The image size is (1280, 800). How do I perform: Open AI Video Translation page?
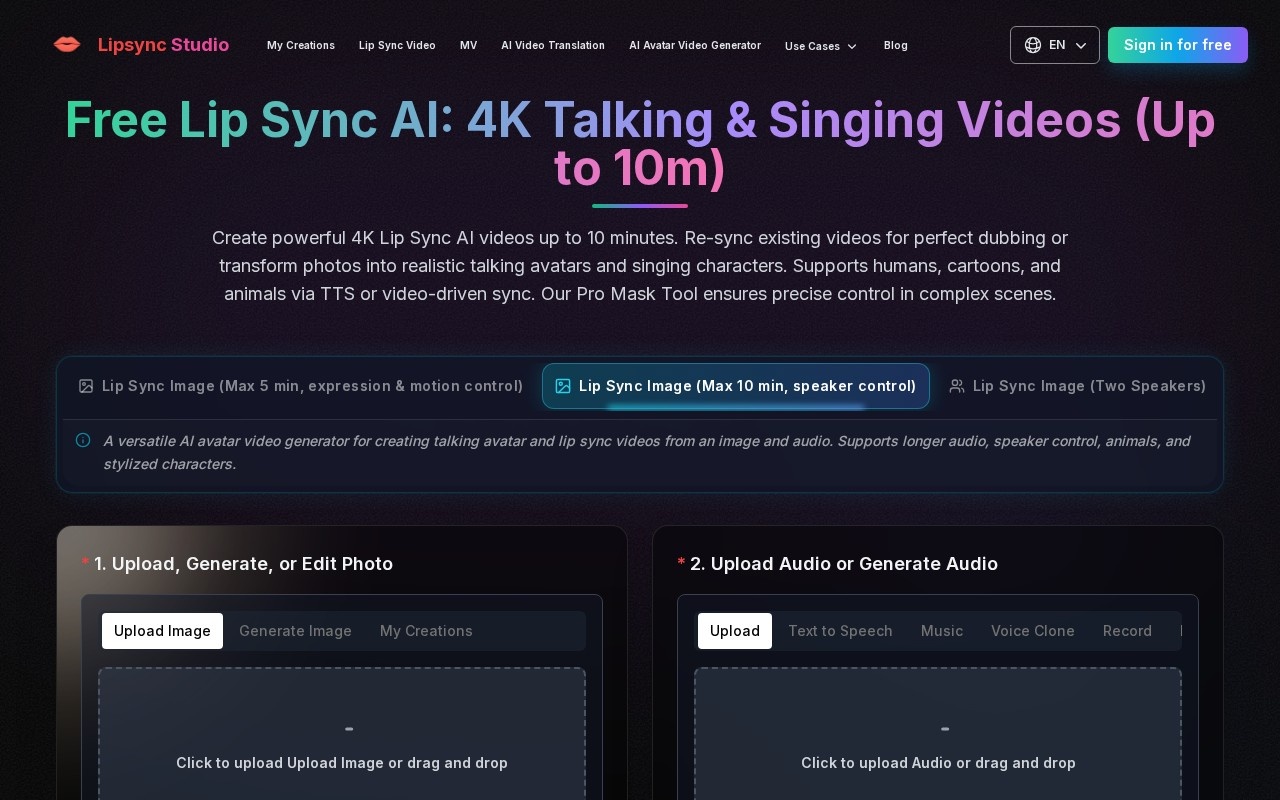(x=553, y=45)
